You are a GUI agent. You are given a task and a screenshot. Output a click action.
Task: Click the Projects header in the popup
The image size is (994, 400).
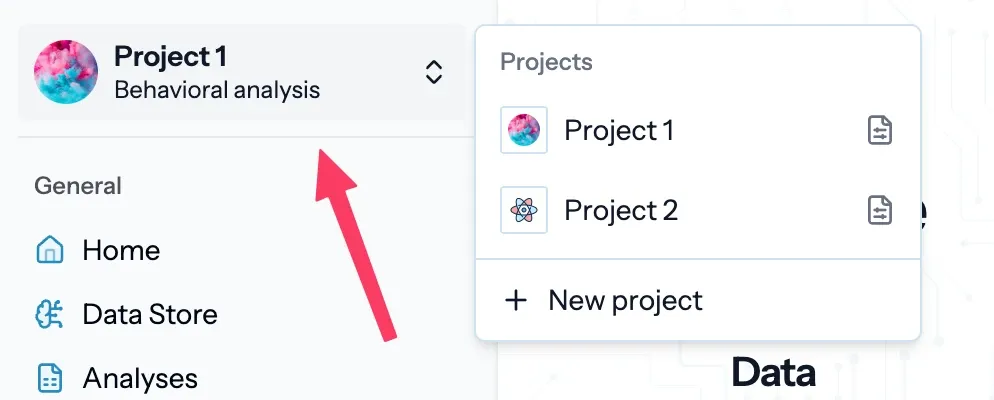pos(546,62)
